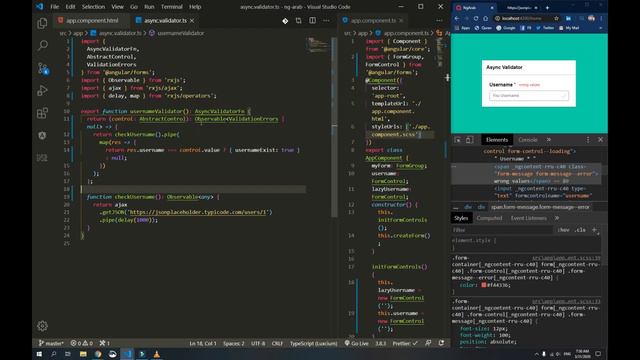Image resolution: width=640 pixels, height=360 pixels.
Task: Open the Manage gear in VS Code
Action: tap(42, 326)
